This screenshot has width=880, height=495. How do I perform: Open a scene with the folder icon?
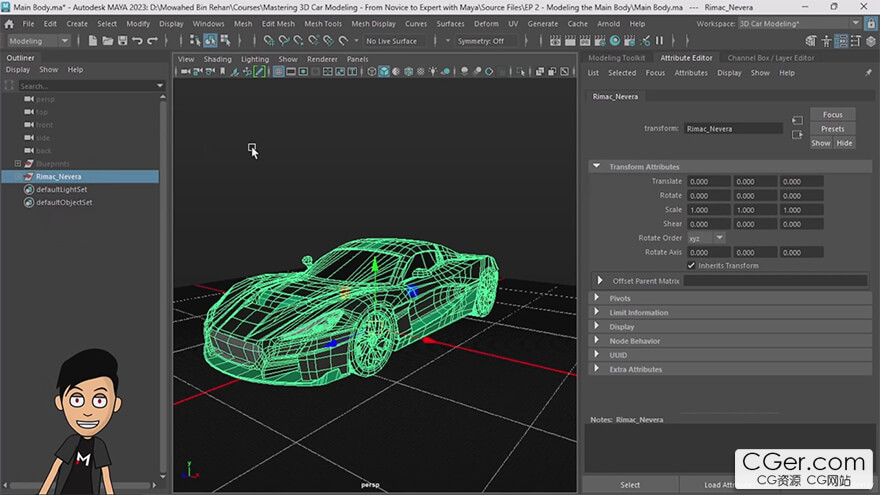pyautogui.click(x=108, y=41)
